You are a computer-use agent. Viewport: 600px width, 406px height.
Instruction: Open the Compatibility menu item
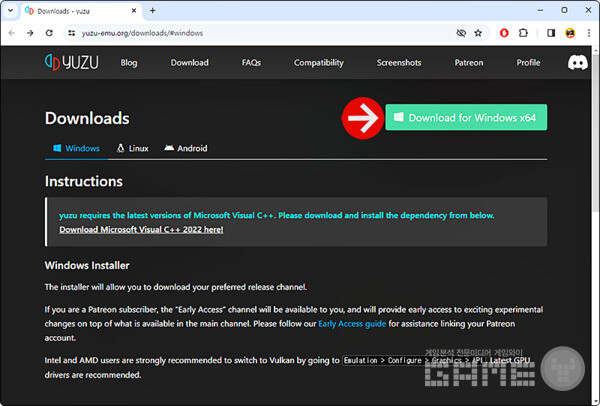319,63
